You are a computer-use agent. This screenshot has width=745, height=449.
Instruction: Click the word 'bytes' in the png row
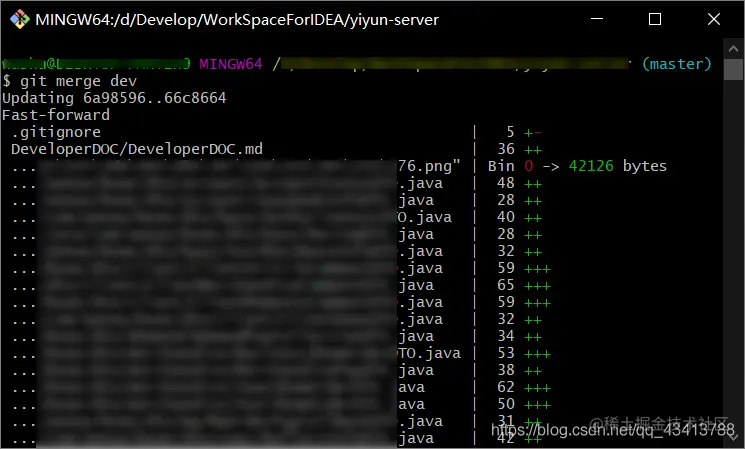point(645,166)
